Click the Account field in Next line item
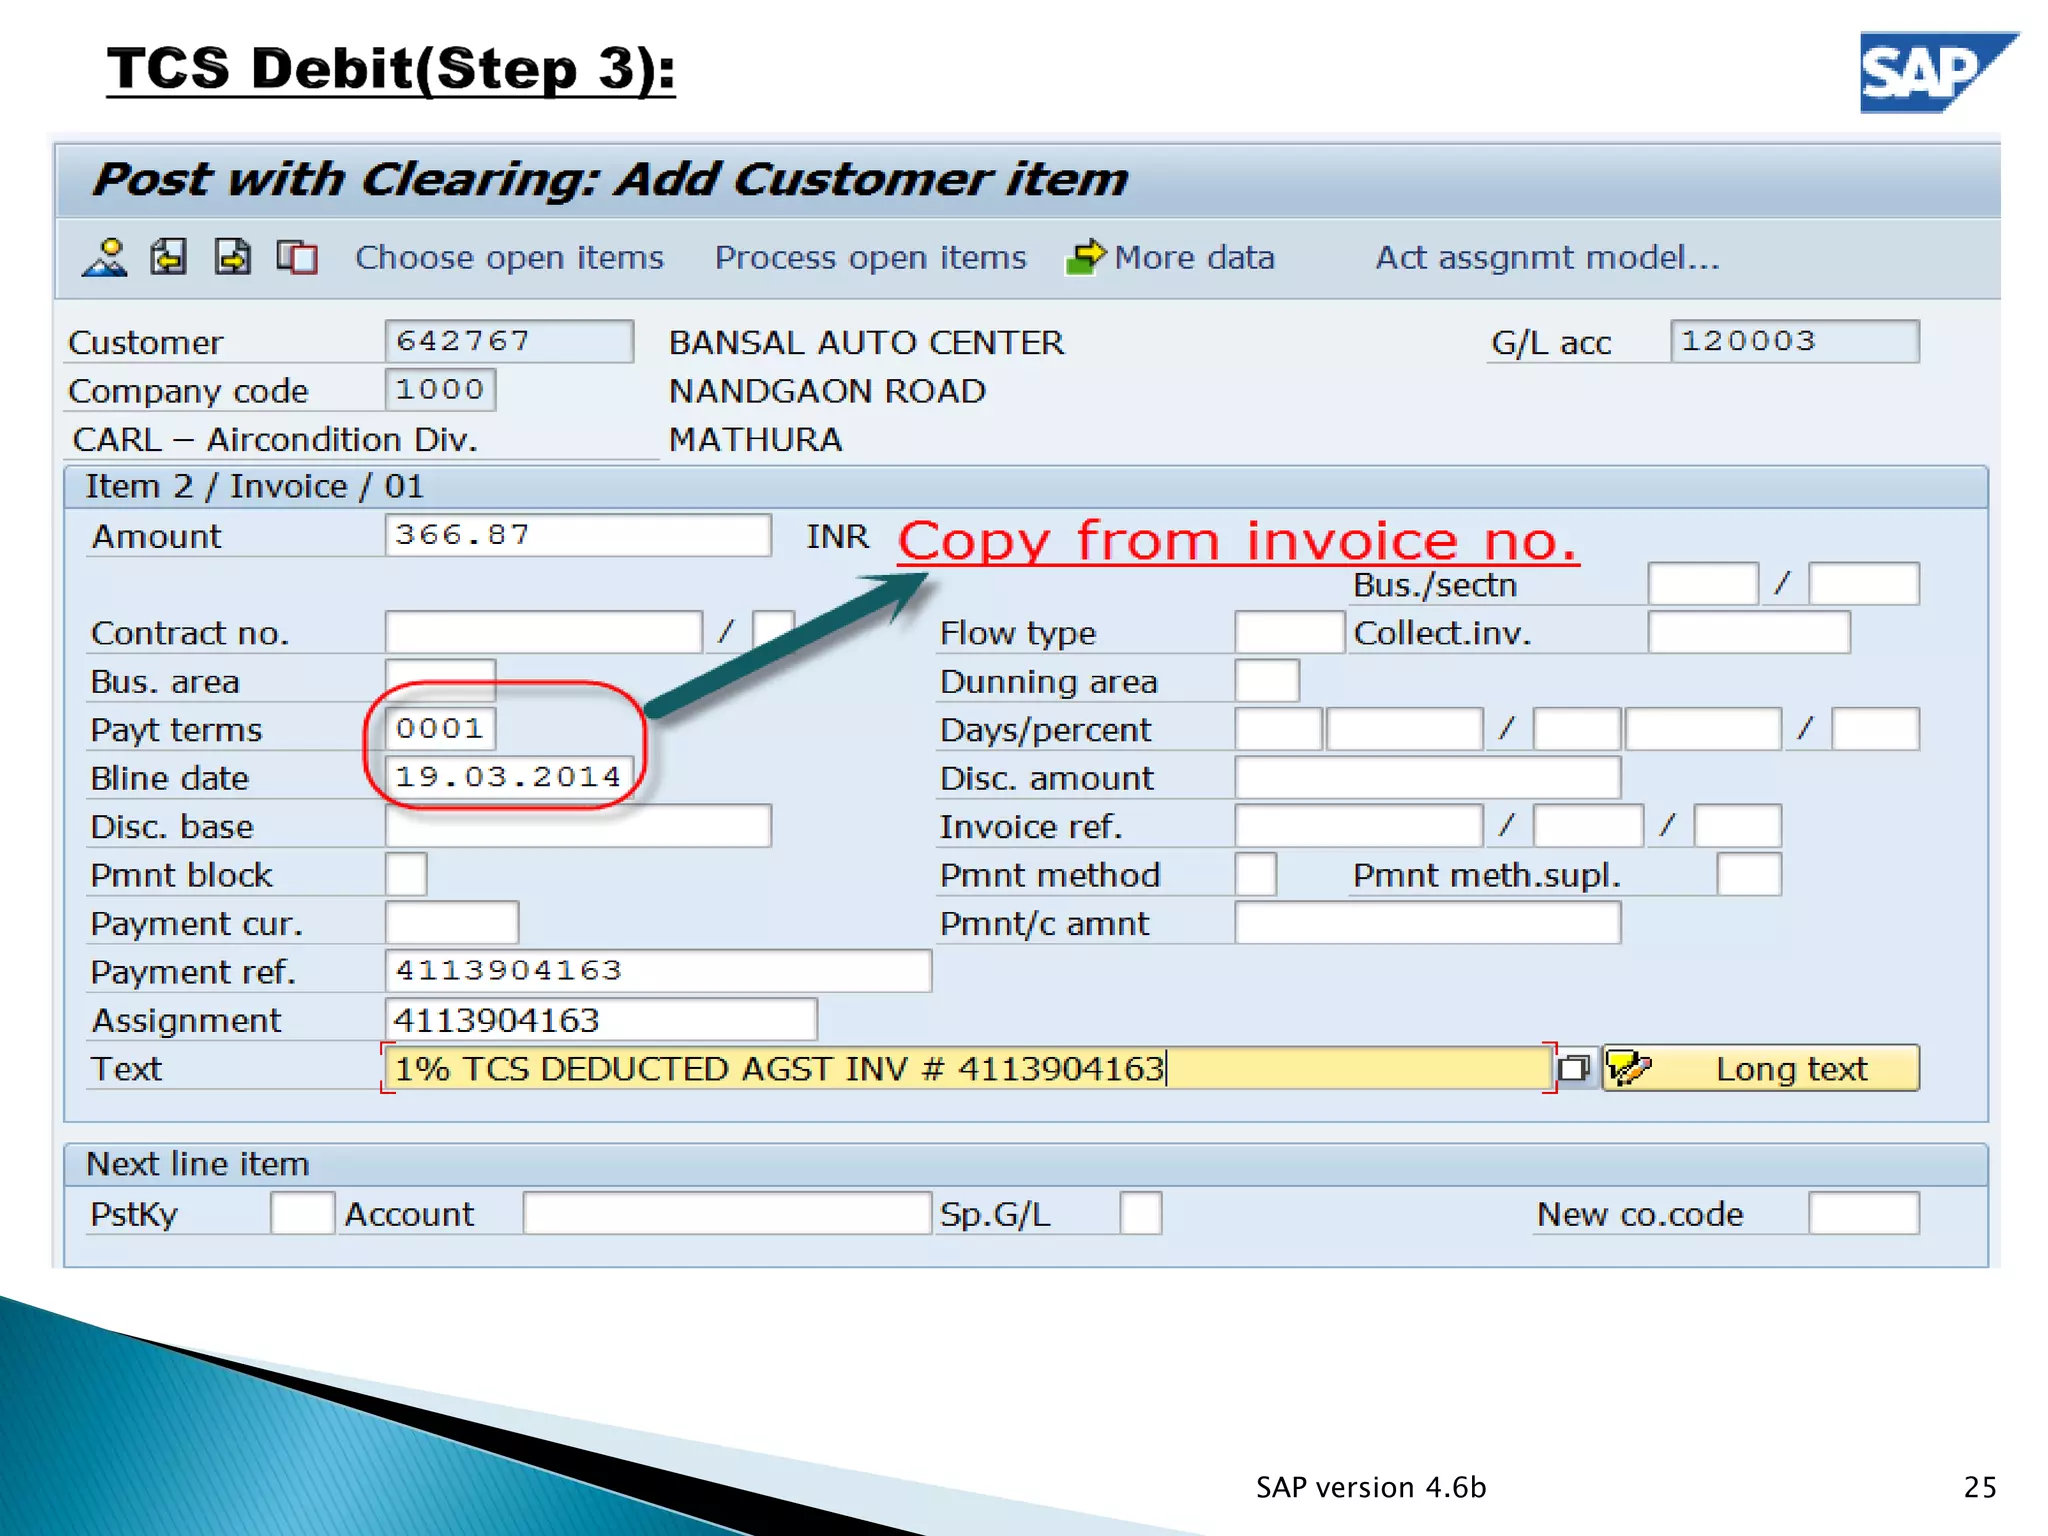2048x1536 pixels. pos(727,1213)
